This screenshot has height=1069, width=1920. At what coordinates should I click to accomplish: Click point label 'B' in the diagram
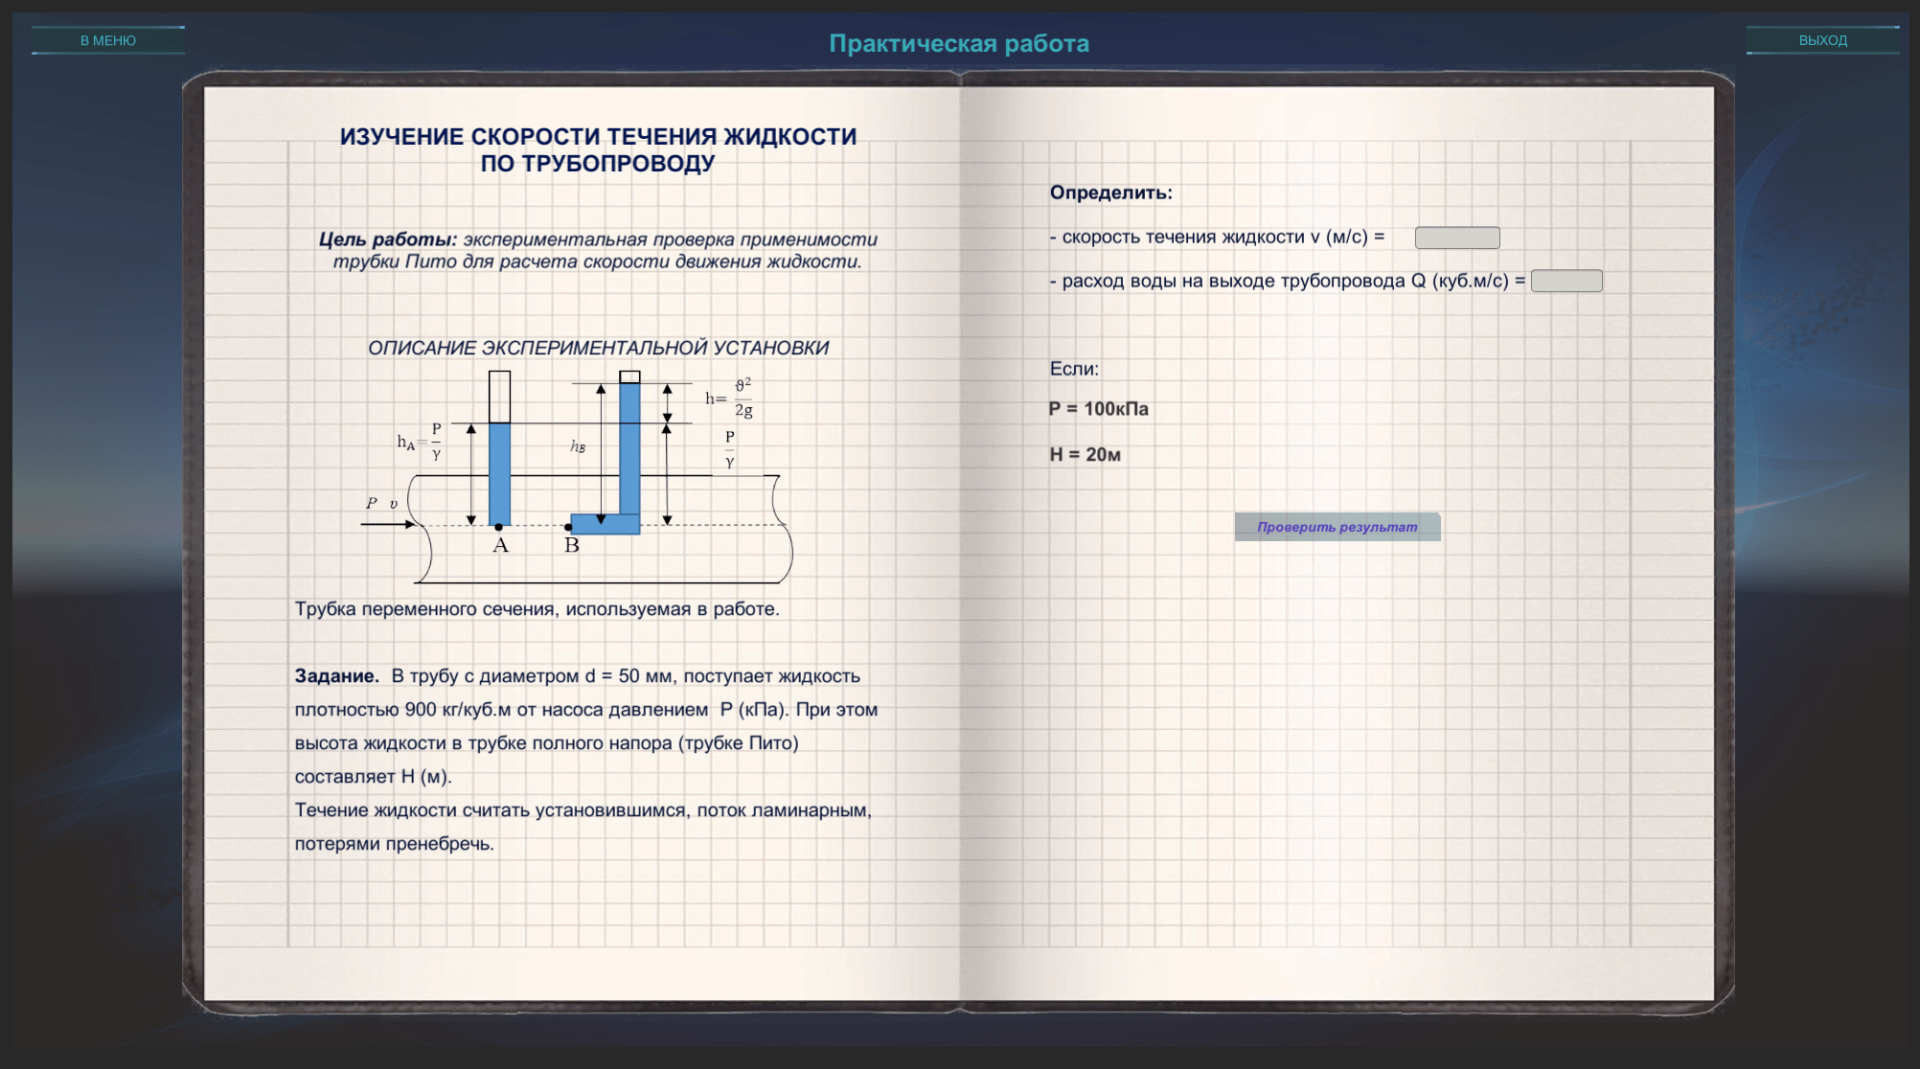tap(572, 546)
